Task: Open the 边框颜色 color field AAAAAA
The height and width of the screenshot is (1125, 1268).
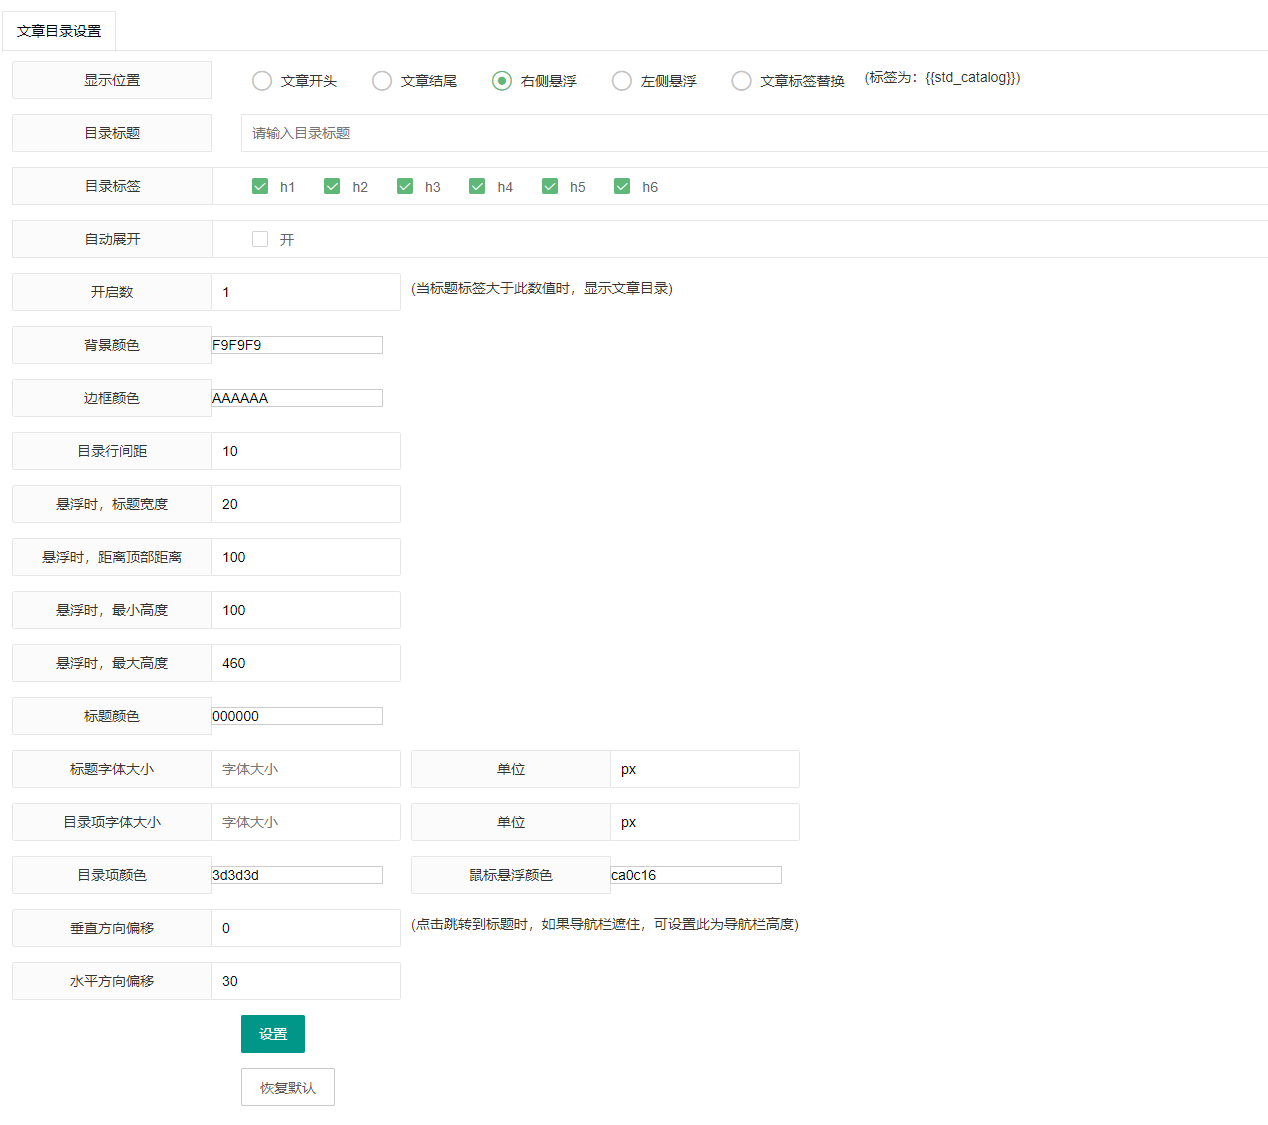Action: pyautogui.click(x=297, y=398)
